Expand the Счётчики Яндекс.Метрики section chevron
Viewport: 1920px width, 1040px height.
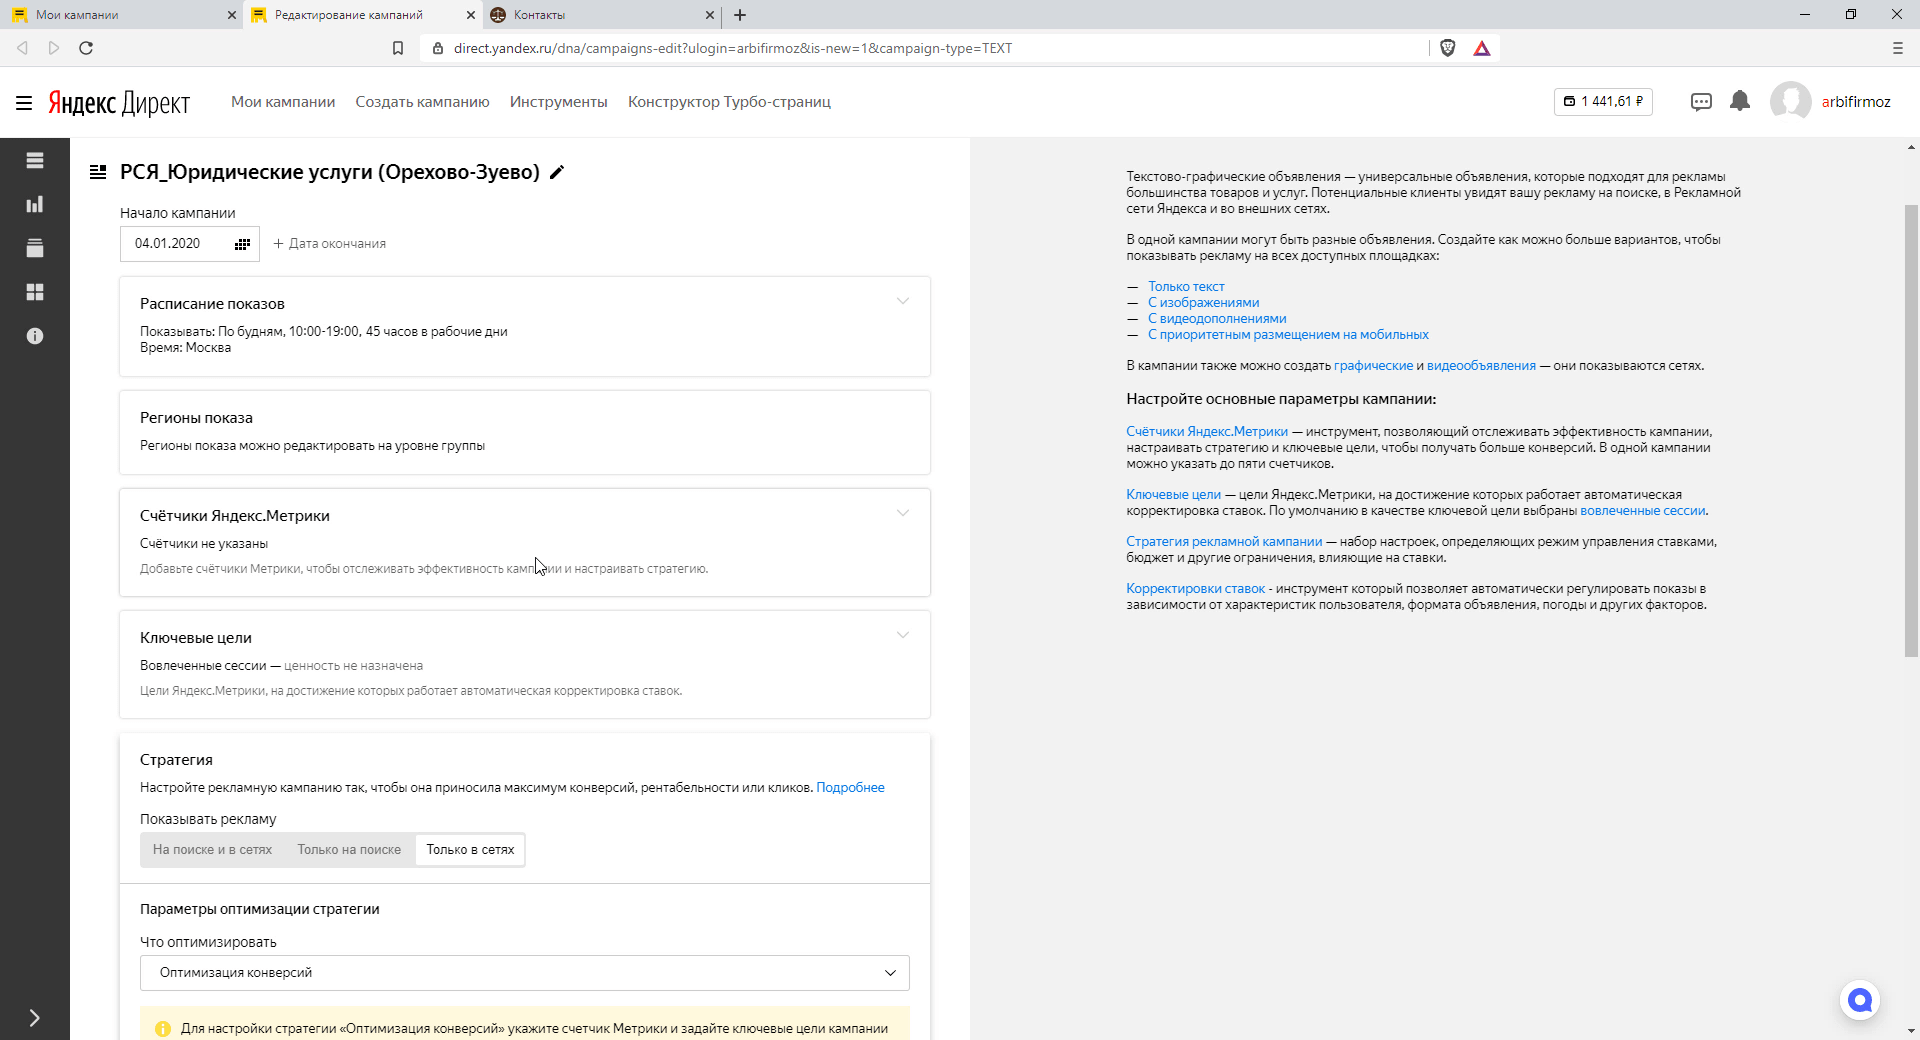pyautogui.click(x=903, y=513)
